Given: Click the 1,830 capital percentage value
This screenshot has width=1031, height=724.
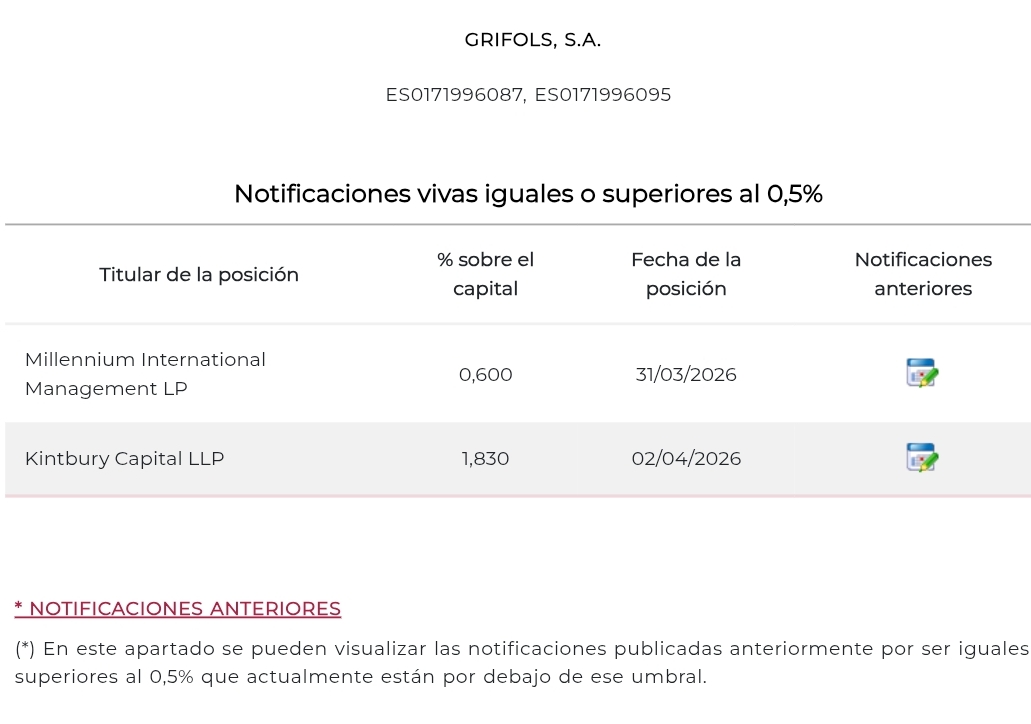Looking at the screenshot, I should [485, 458].
